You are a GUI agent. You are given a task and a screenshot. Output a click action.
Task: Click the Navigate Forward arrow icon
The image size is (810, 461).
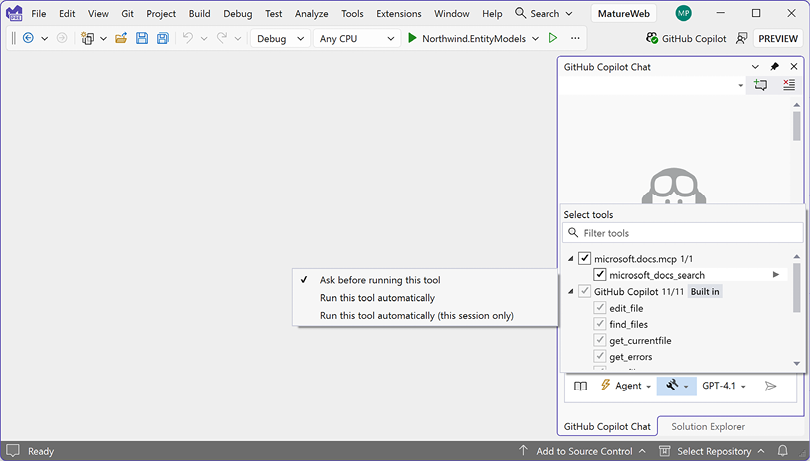point(62,38)
